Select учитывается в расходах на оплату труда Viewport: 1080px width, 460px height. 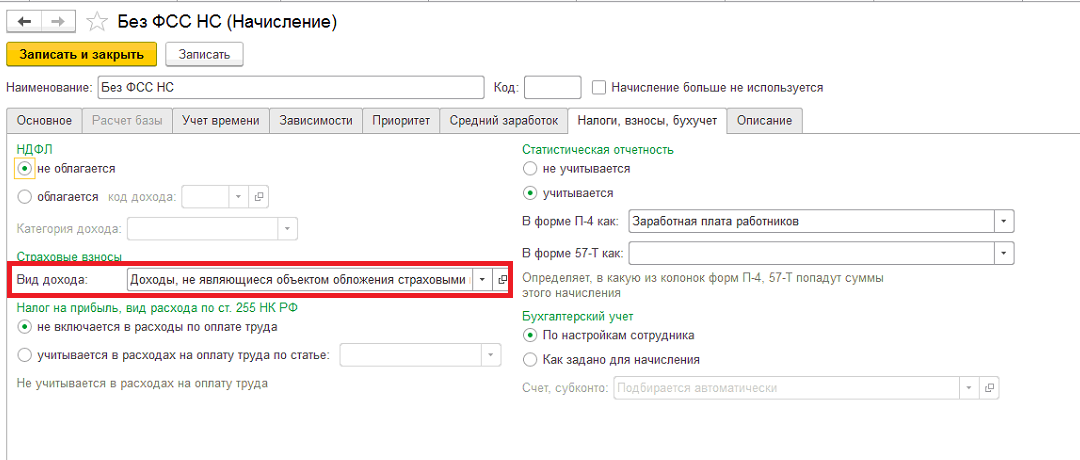(25, 355)
